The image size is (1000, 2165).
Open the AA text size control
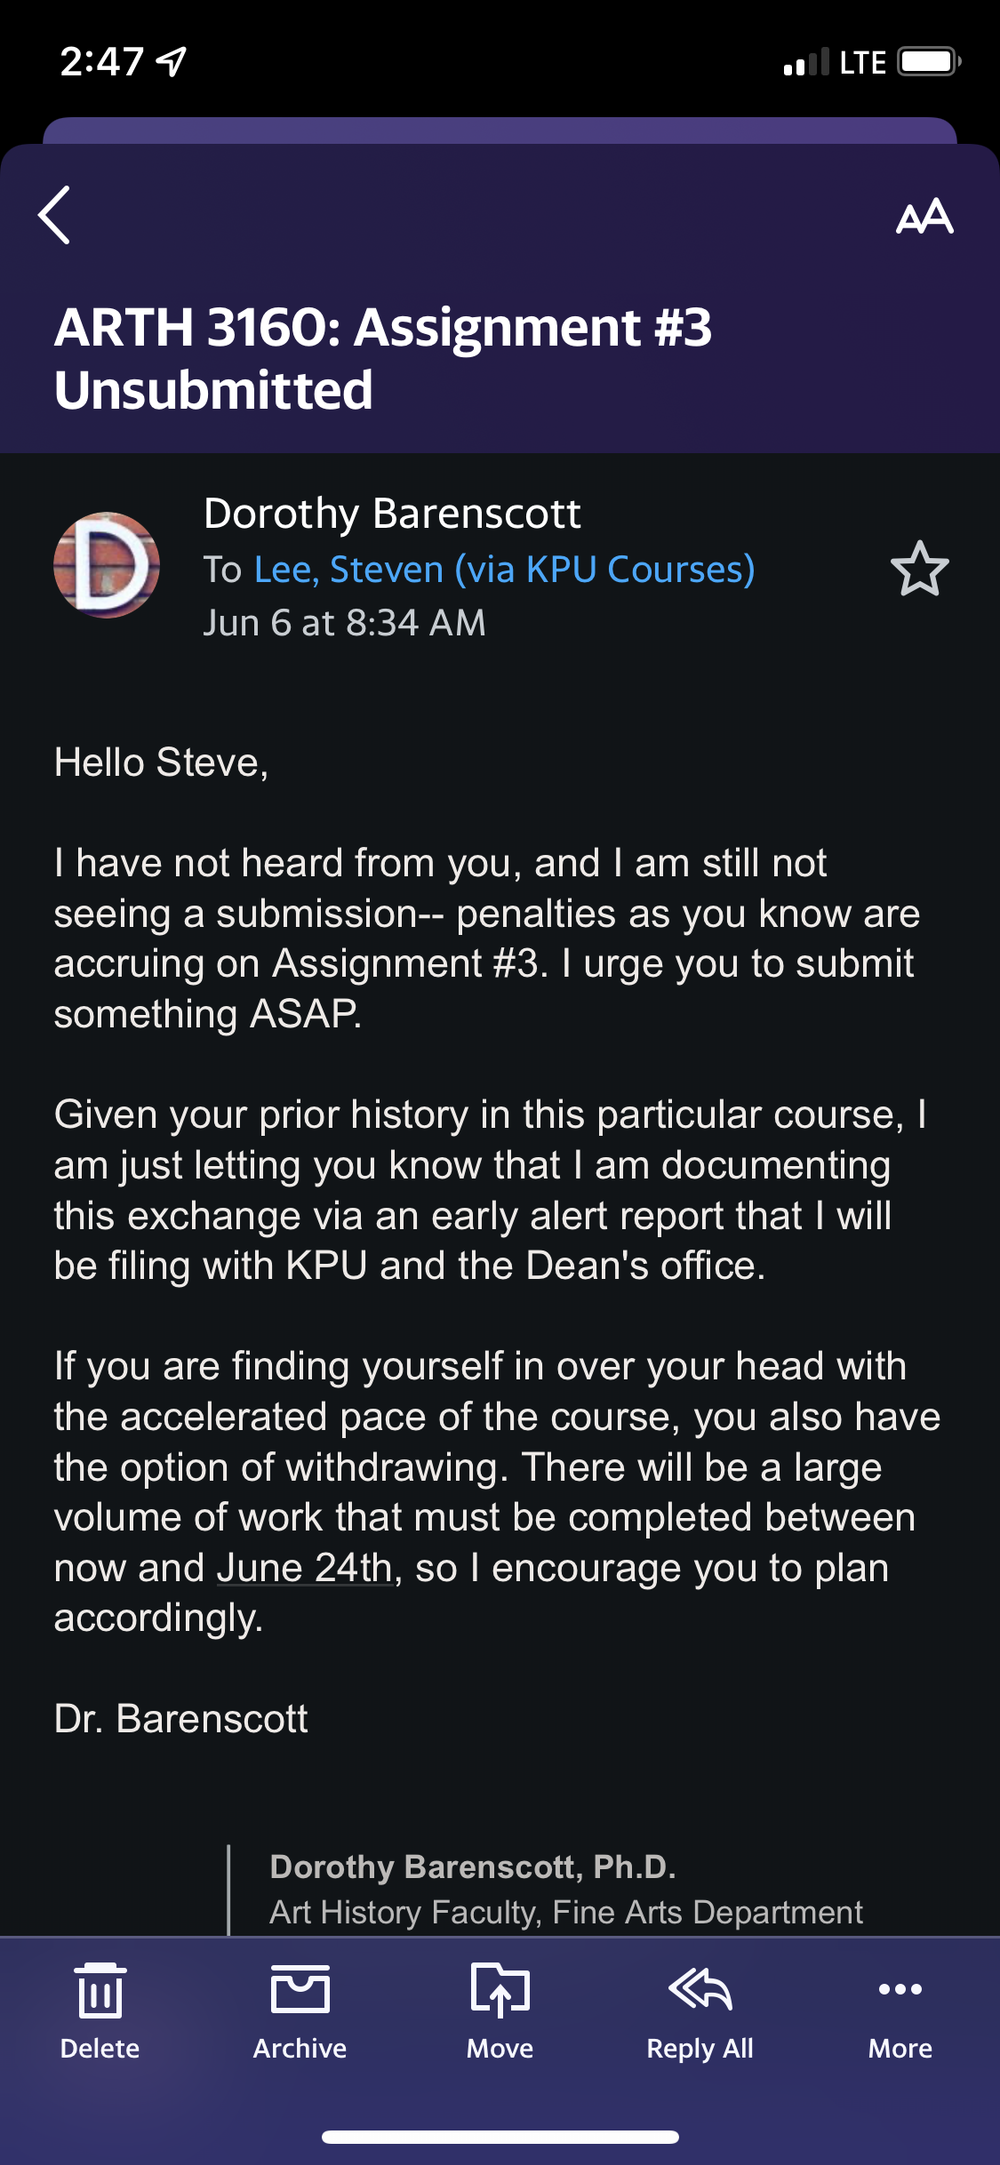tap(924, 216)
